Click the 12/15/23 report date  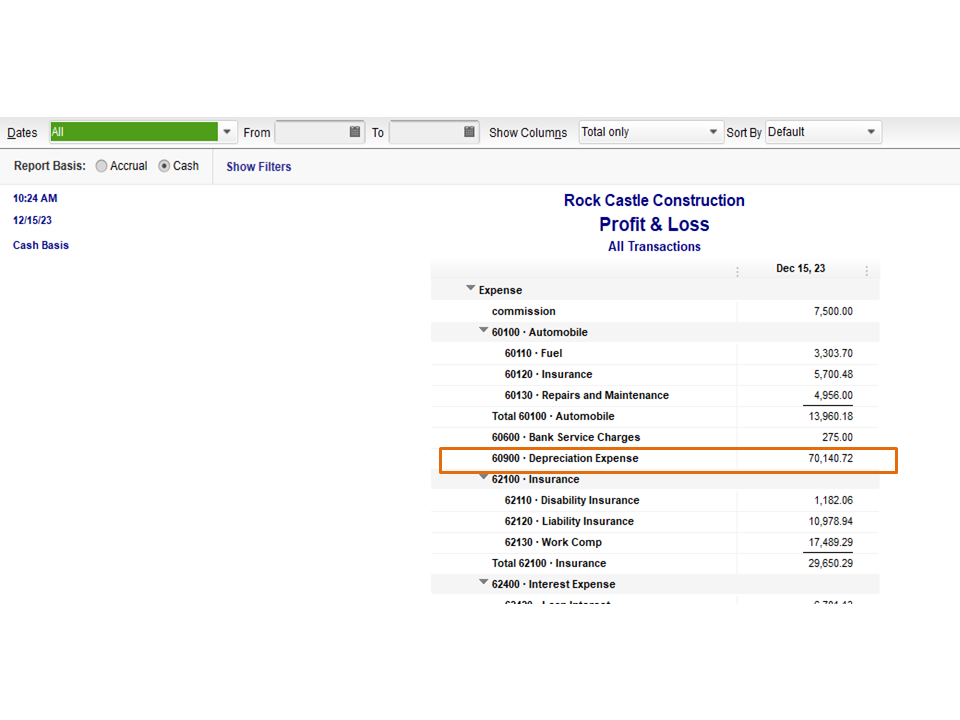[32, 220]
